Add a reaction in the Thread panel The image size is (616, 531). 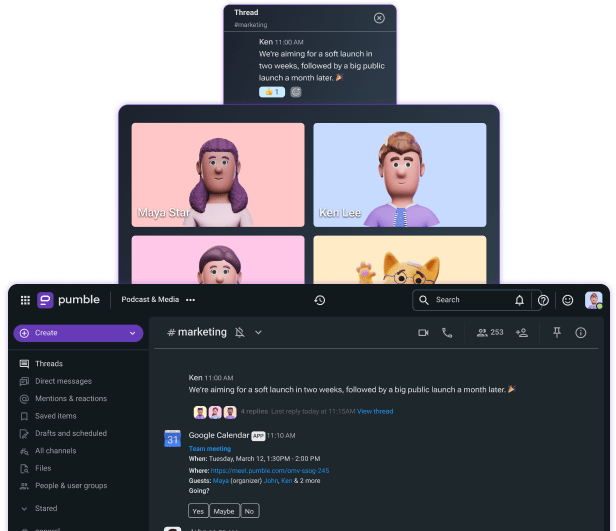tap(296, 92)
